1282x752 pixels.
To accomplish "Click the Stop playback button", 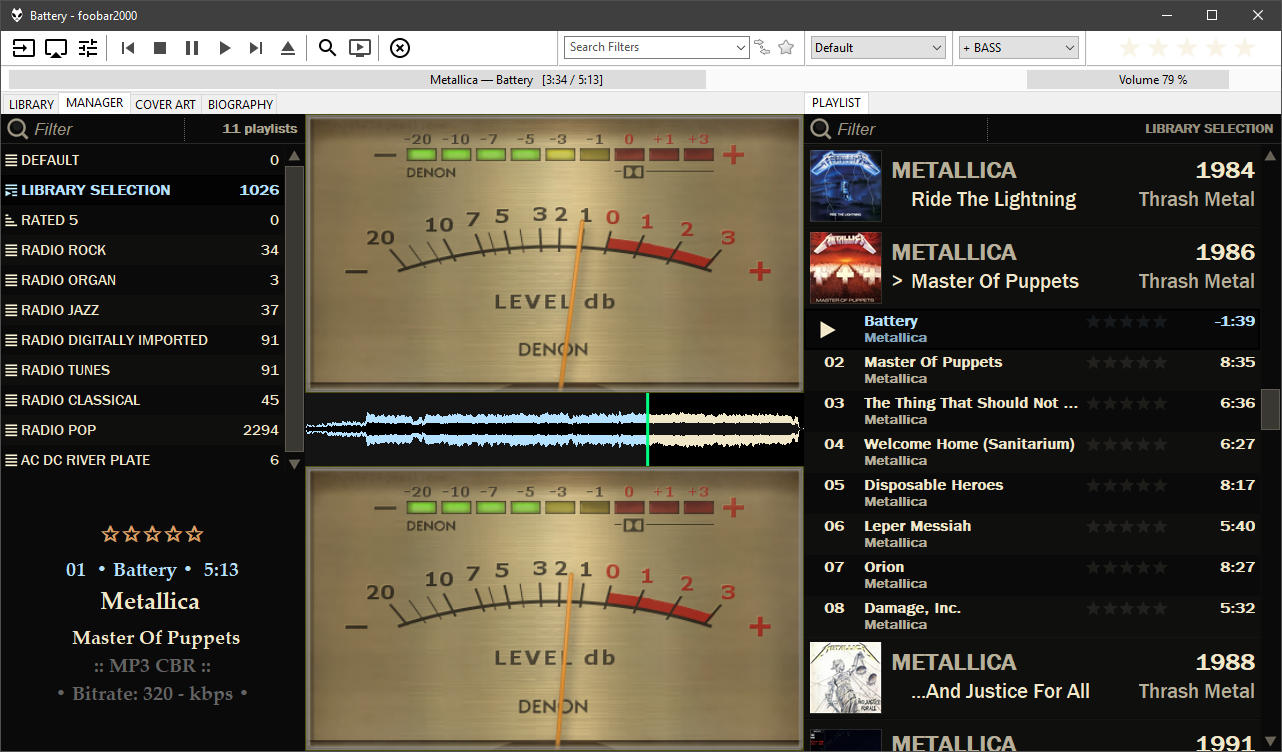I will pos(160,48).
